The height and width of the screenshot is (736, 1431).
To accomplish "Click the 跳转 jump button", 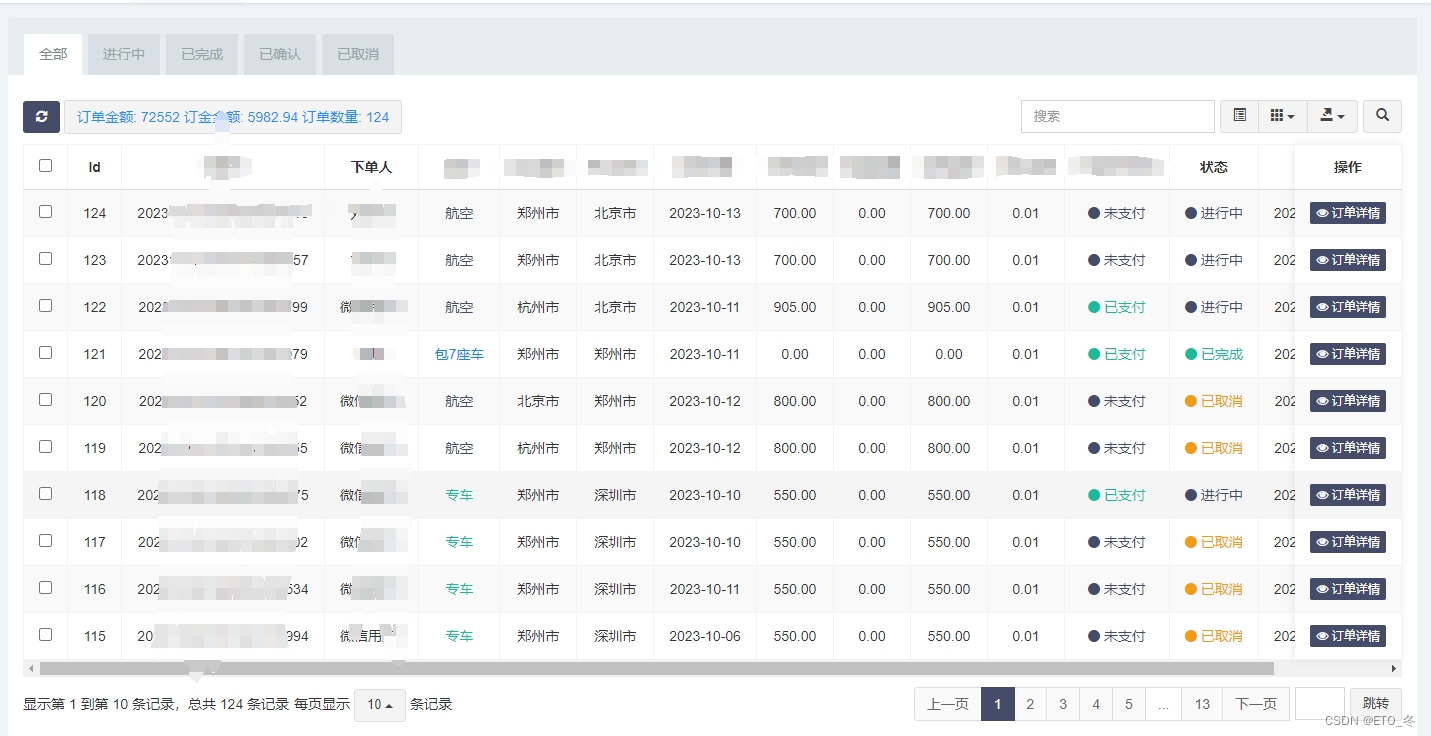I will (1375, 704).
